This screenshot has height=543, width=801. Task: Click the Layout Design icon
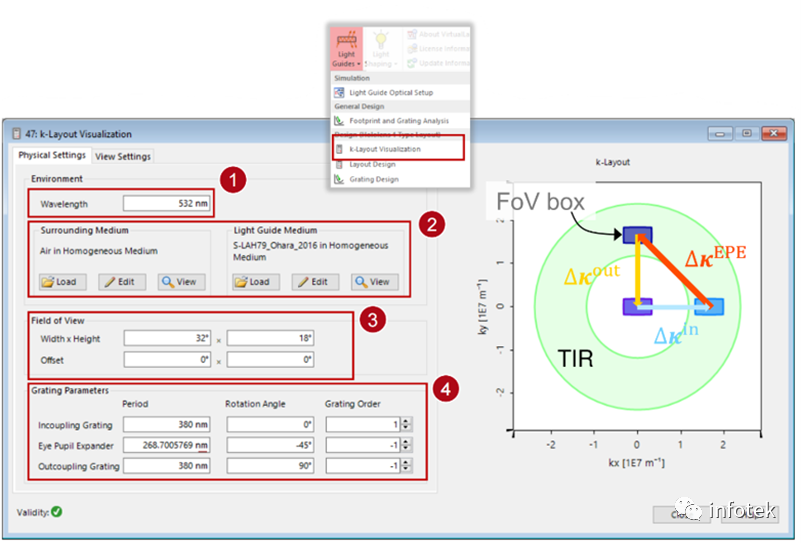click(x=339, y=164)
